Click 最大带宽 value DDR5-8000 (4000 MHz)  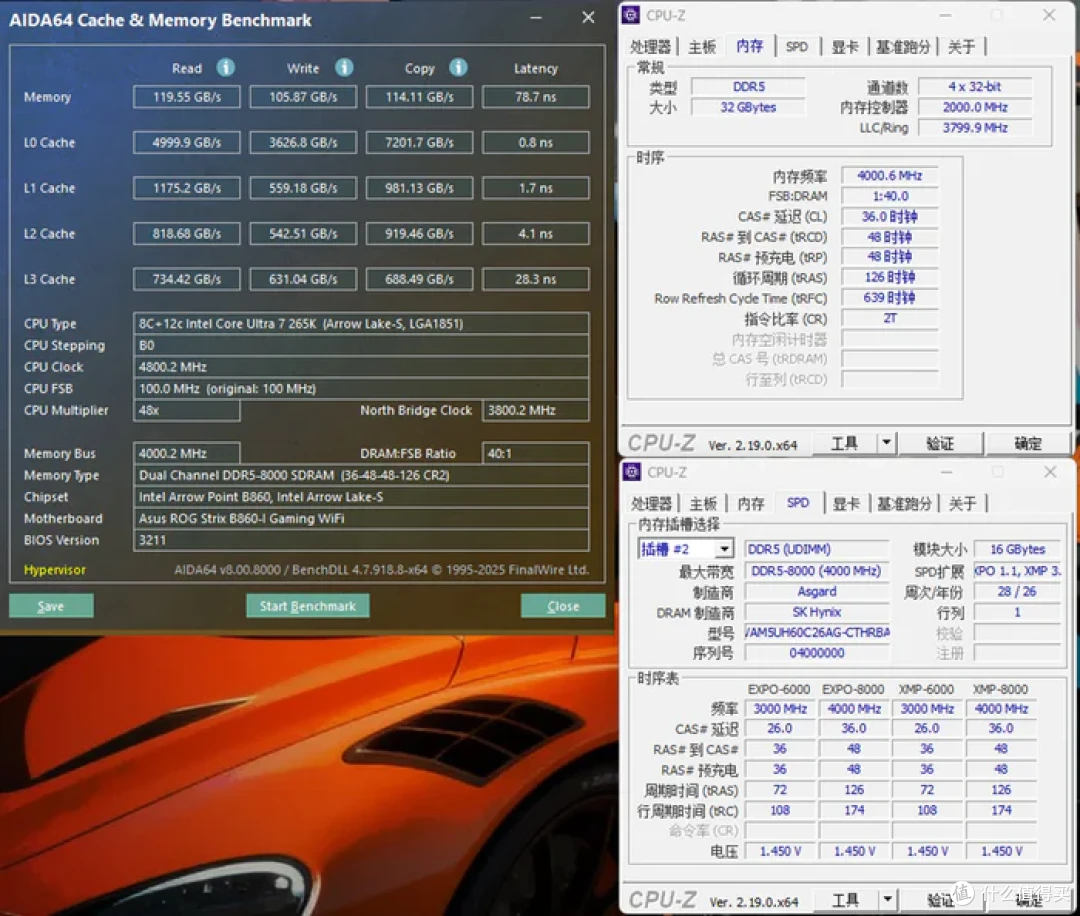pos(816,572)
